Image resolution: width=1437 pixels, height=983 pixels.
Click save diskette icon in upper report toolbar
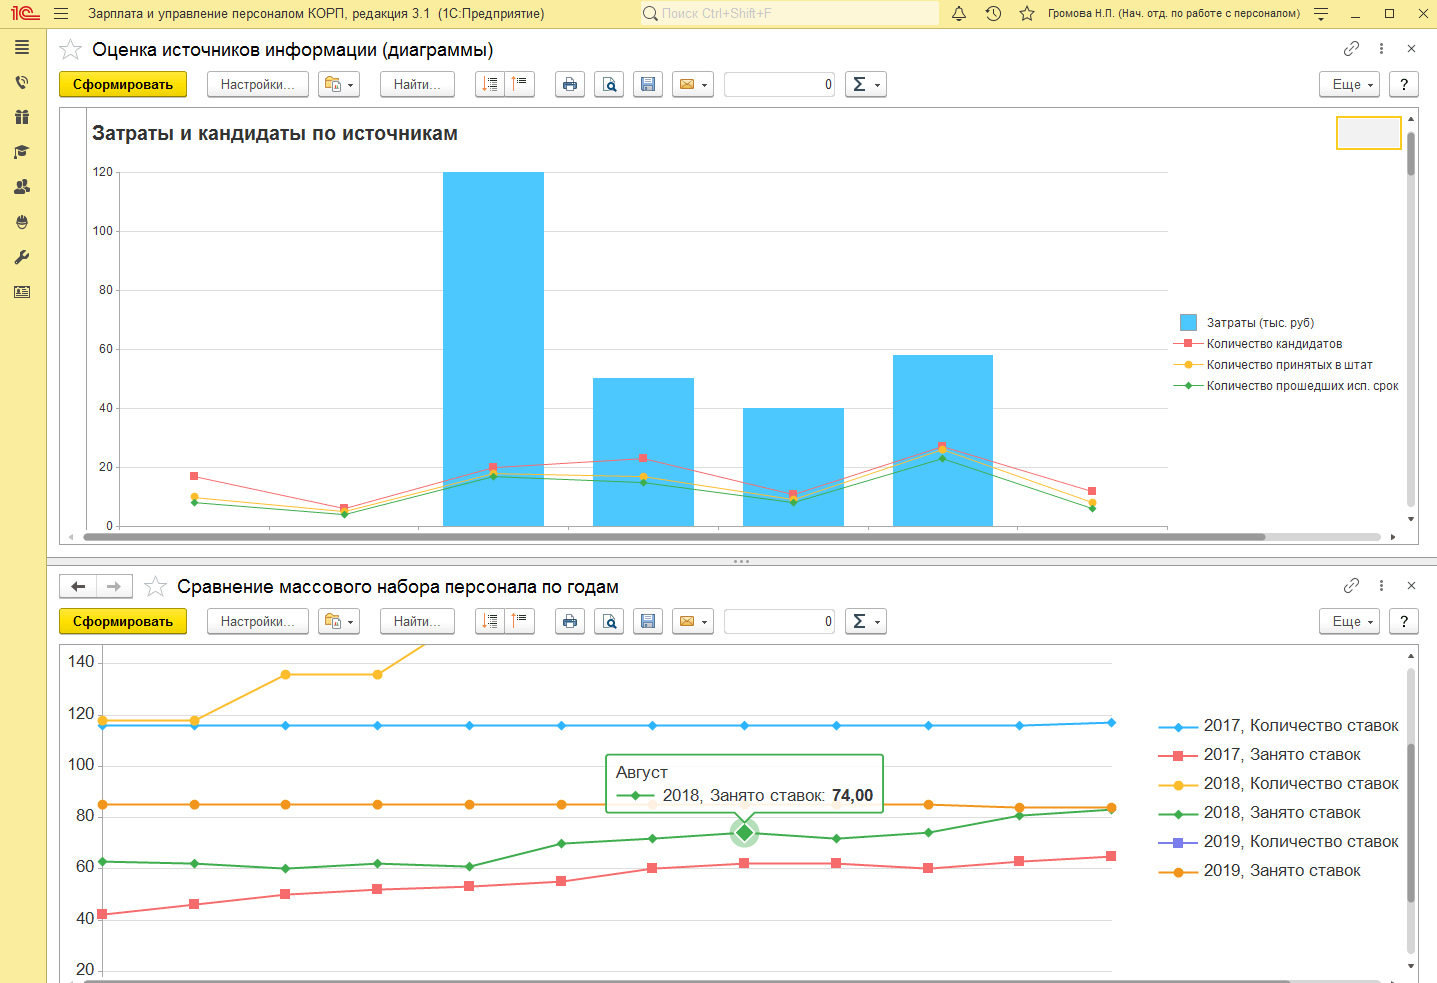point(648,85)
